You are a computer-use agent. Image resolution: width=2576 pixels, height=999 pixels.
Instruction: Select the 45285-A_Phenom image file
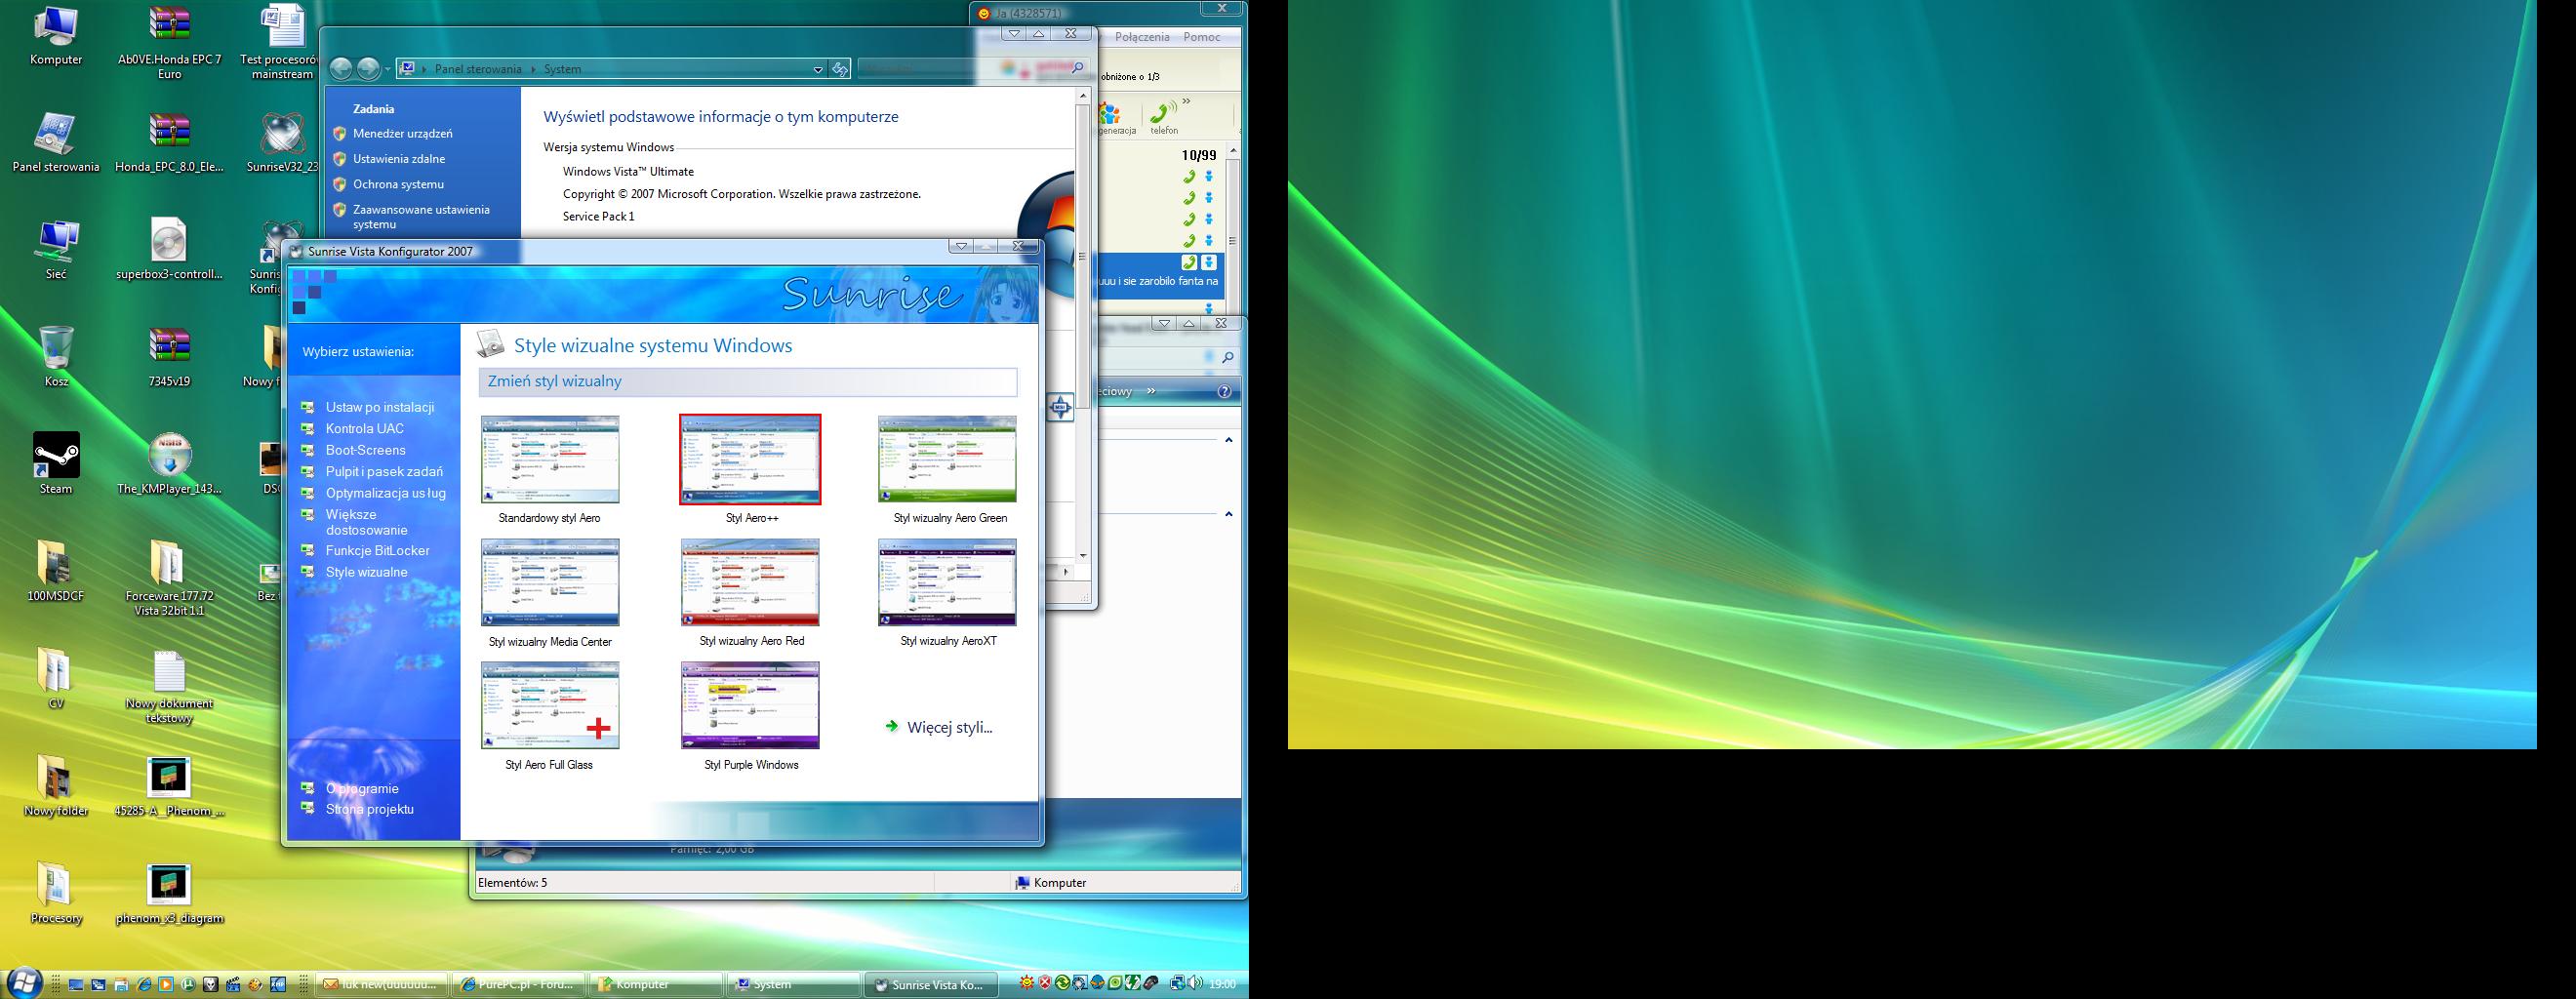[x=170, y=786]
